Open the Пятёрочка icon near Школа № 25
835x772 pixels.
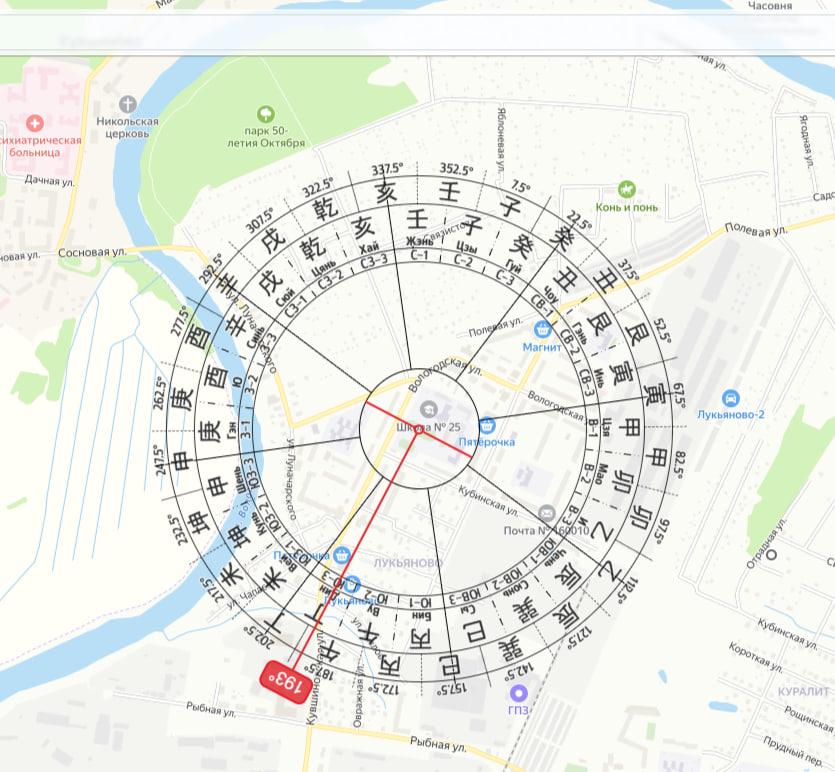tap(487, 425)
